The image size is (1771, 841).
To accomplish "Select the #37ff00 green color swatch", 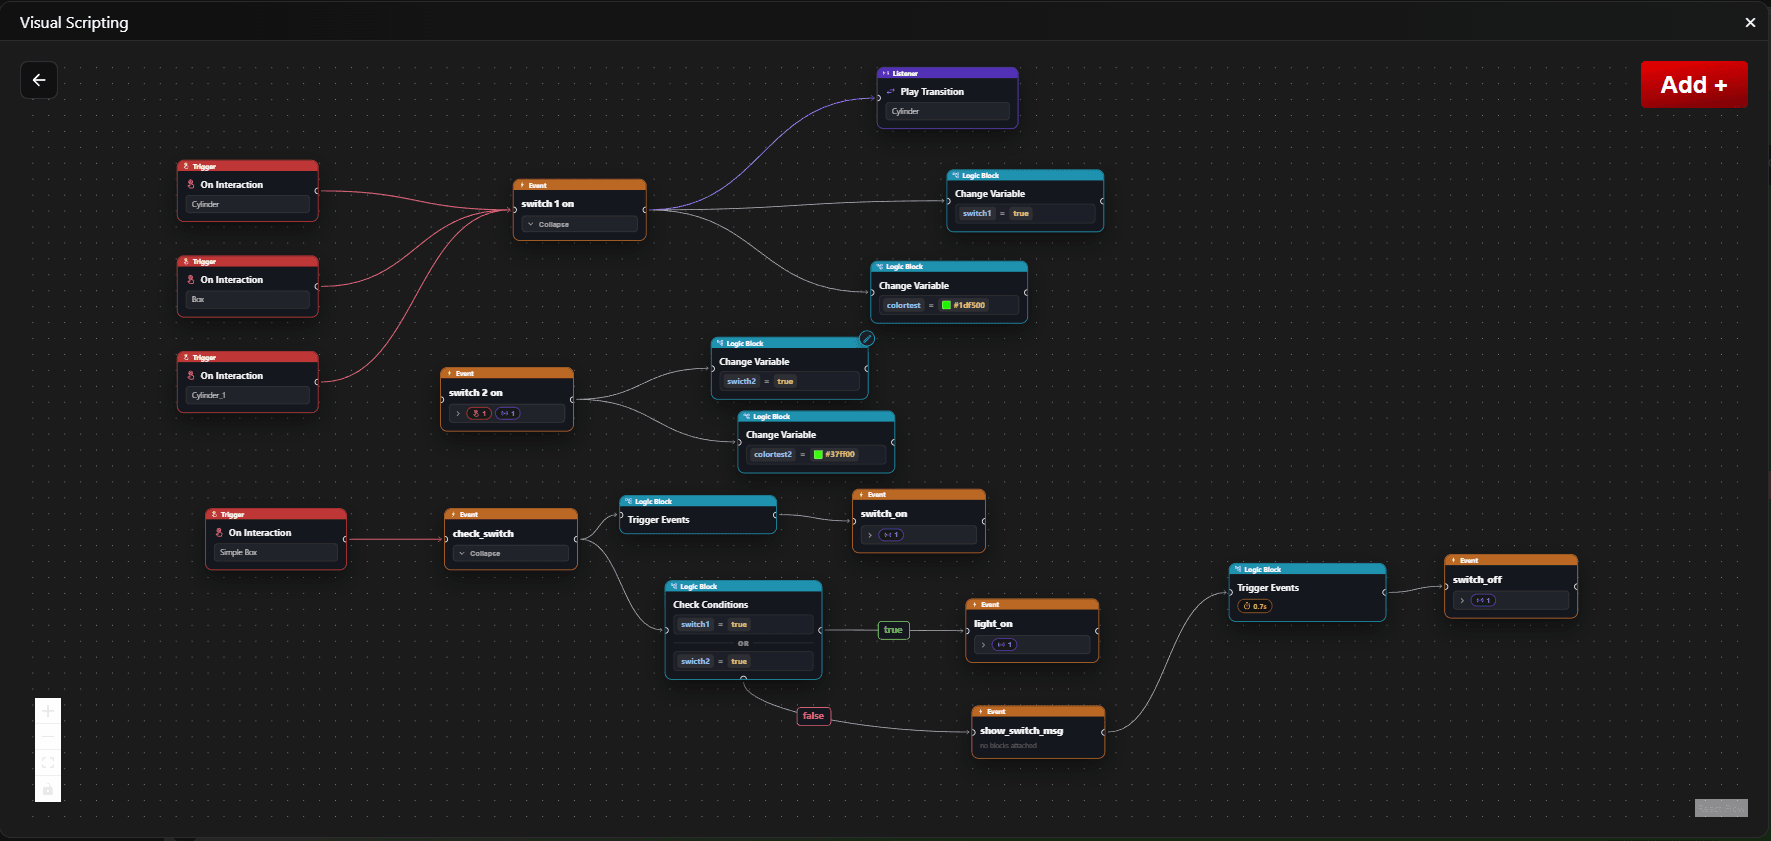I will [x=818, y=454].
